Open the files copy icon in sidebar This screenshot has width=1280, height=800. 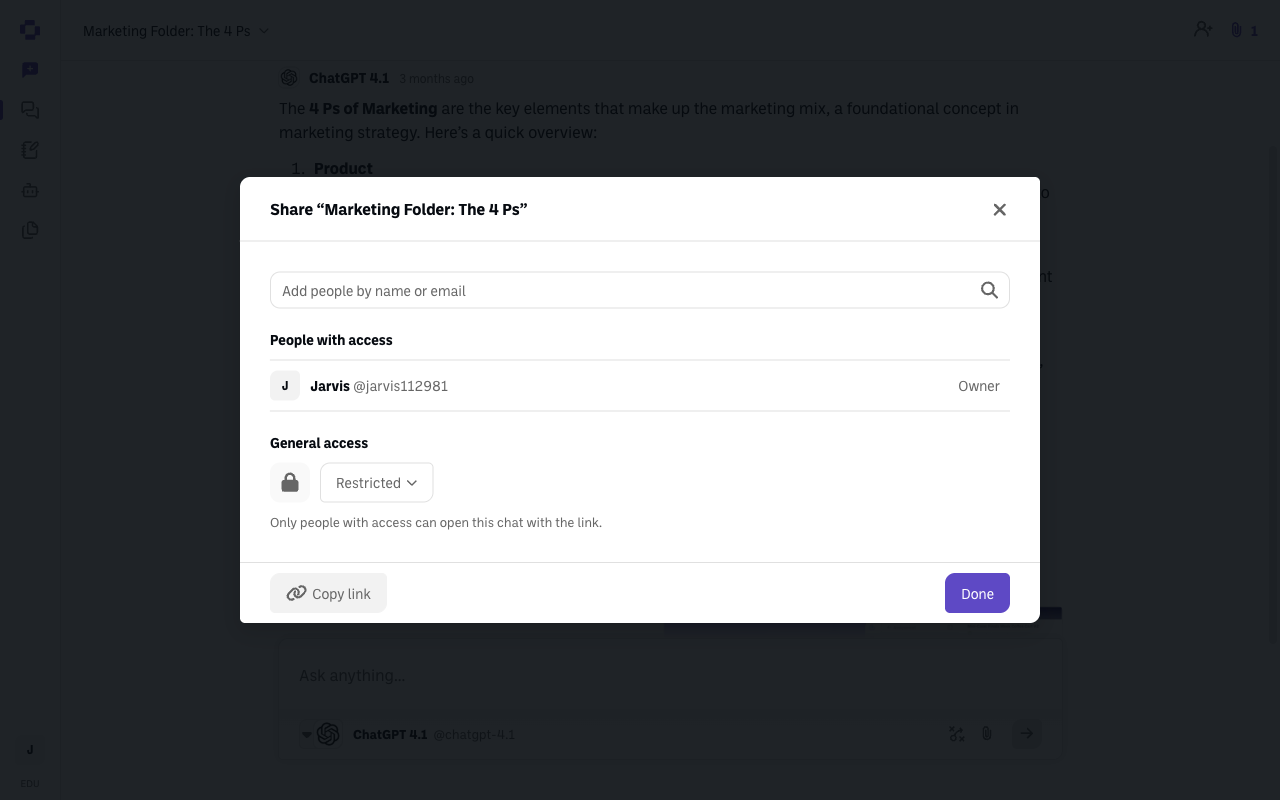[30, 230]
